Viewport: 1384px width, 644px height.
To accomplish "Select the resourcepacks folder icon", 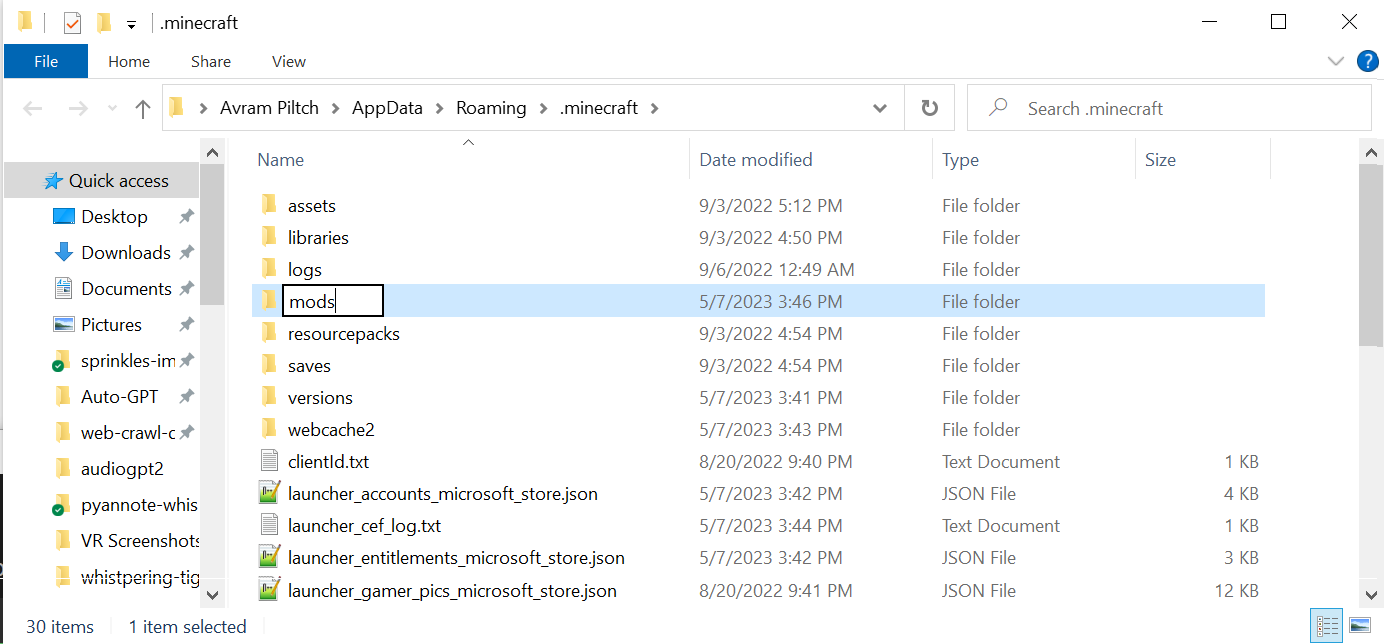I will tap(268, 333).
